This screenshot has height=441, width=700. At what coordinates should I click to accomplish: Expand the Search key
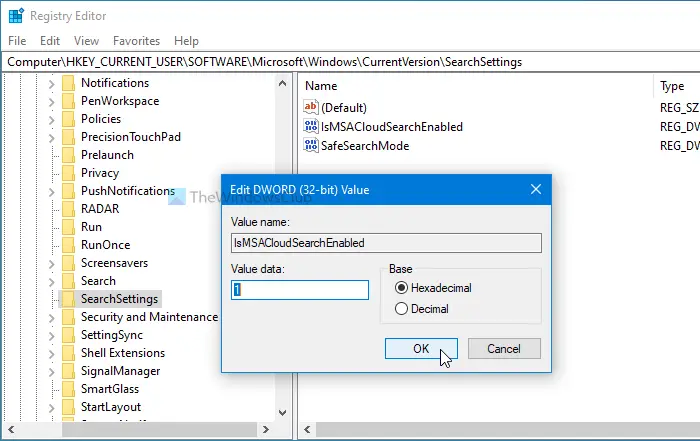point(51,282)
